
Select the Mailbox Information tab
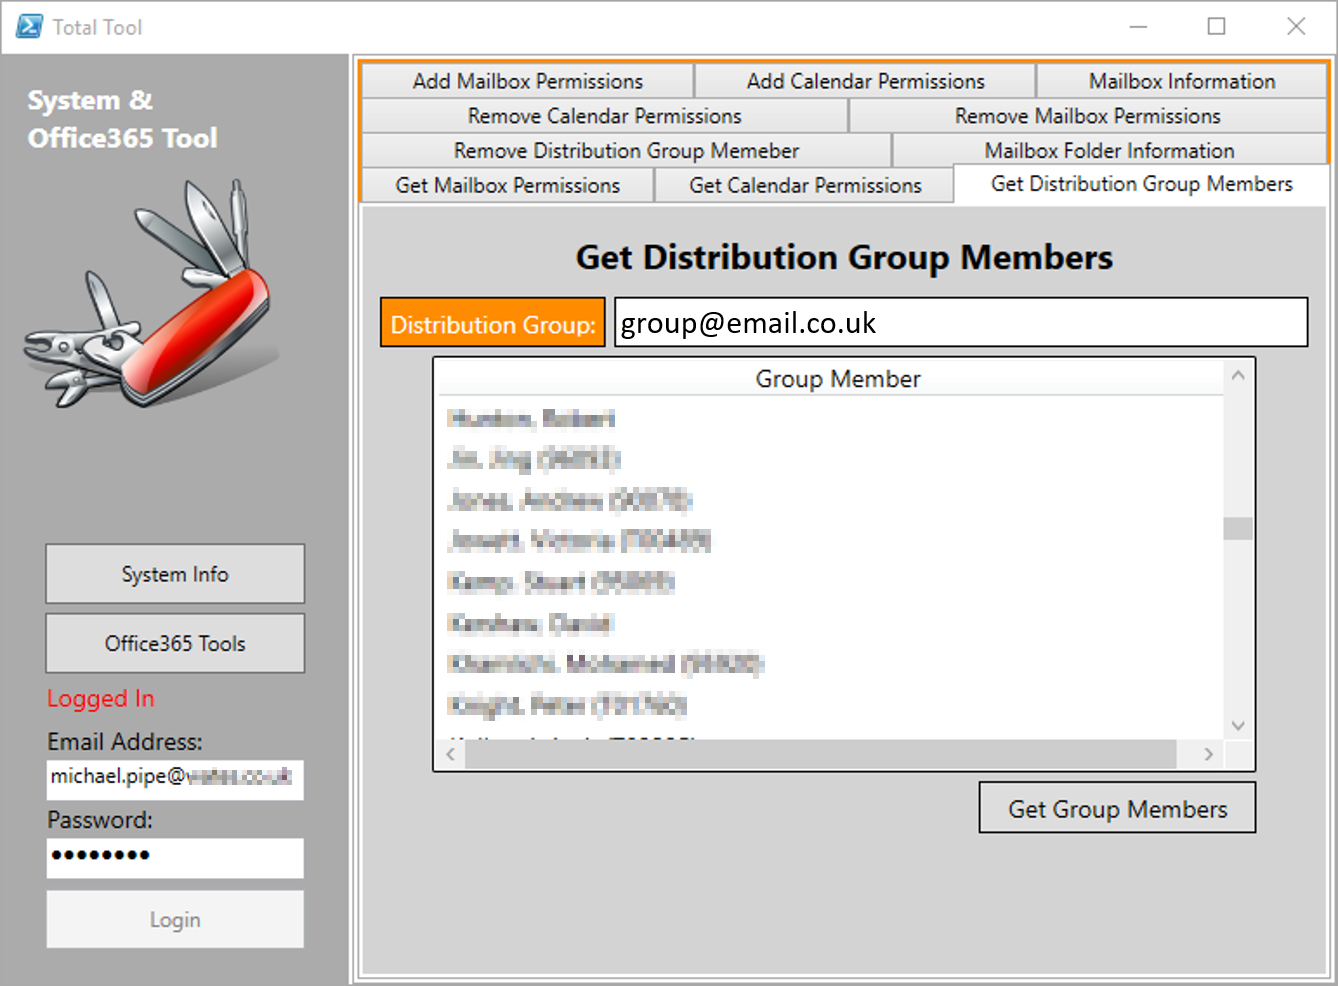(1181, 82)
